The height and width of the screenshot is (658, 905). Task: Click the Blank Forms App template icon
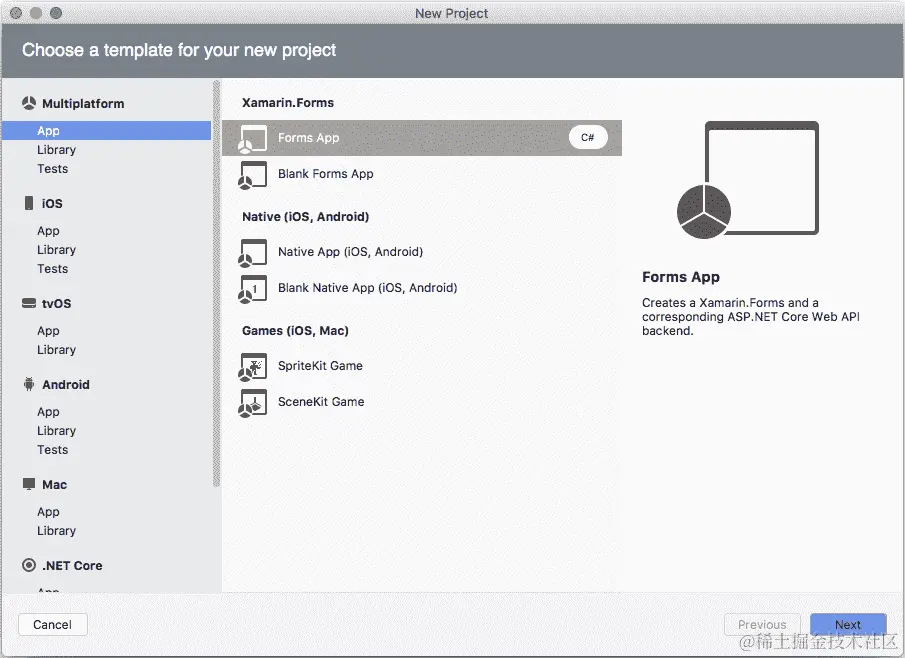[x=252, y=175]
